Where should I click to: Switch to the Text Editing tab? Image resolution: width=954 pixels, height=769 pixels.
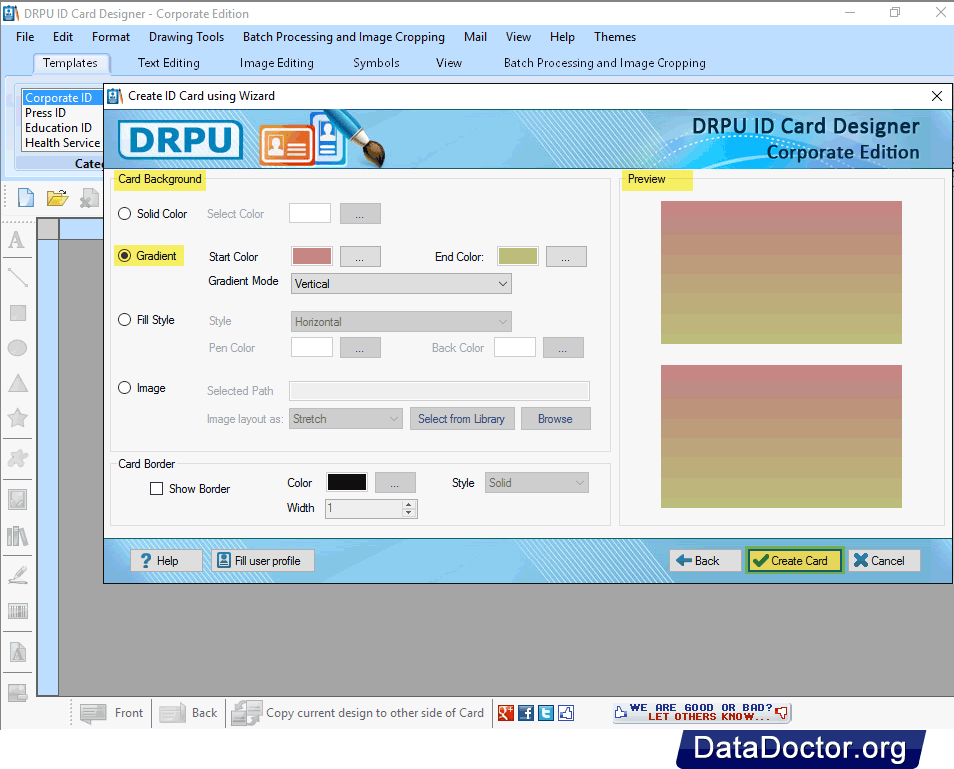[169, 63]
